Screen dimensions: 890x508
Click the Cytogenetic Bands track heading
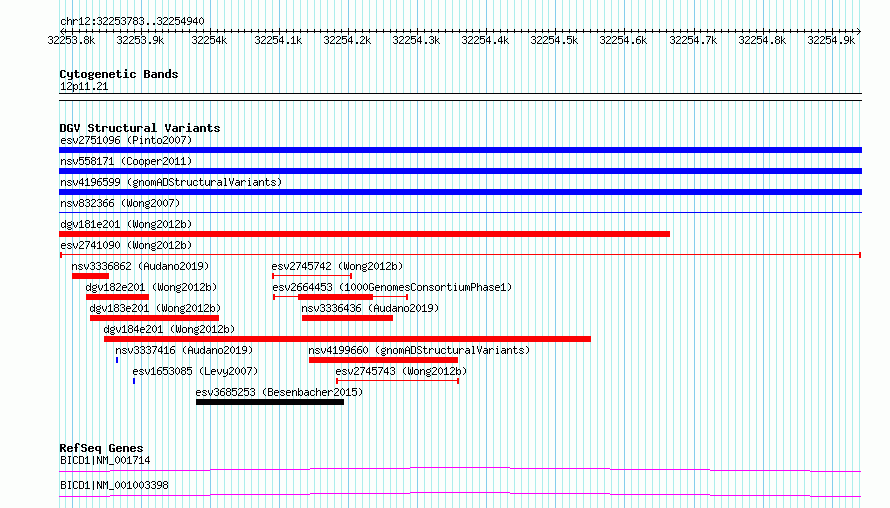[x=119, y=74]
